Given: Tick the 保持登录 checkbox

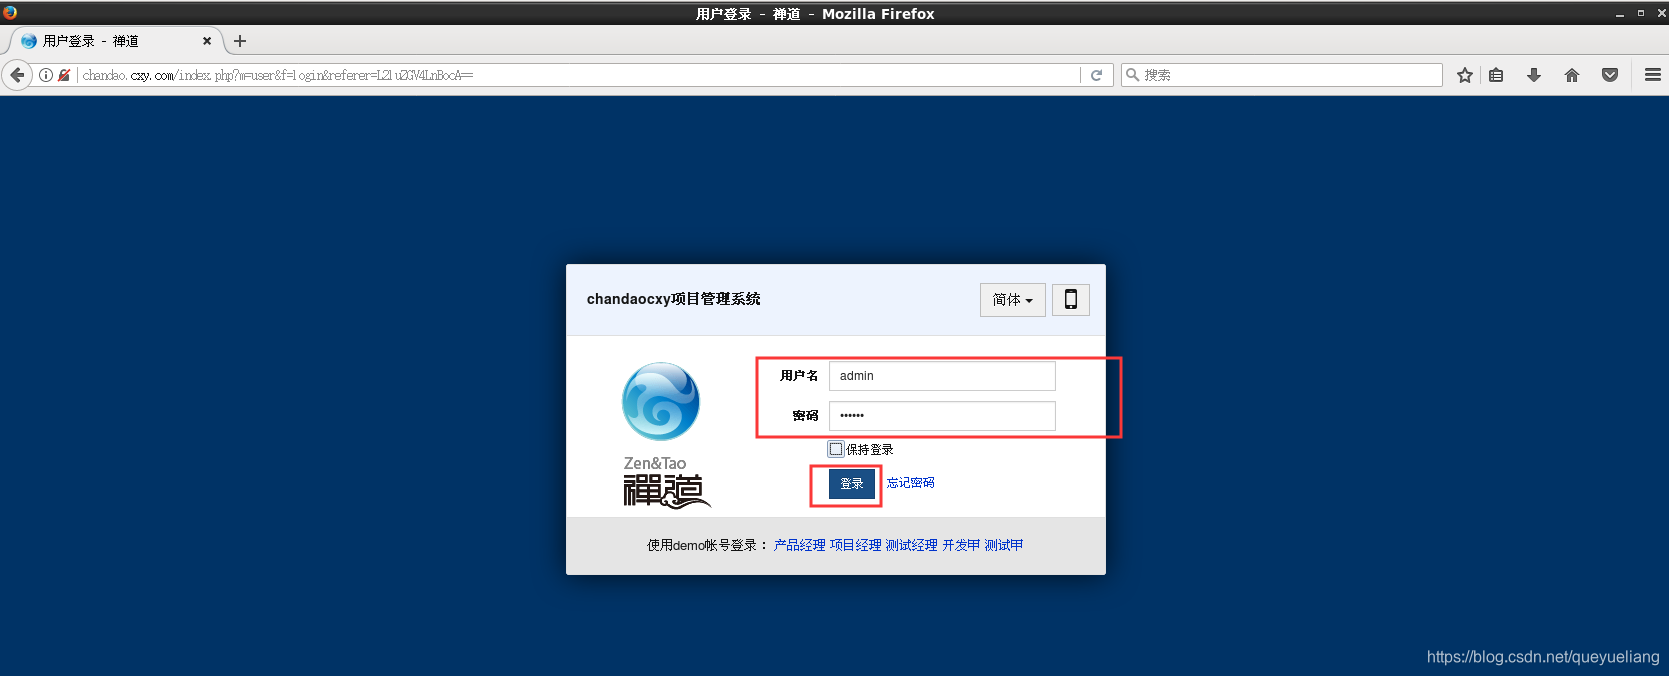Looking at the screenshot, I should click(836, 449).
